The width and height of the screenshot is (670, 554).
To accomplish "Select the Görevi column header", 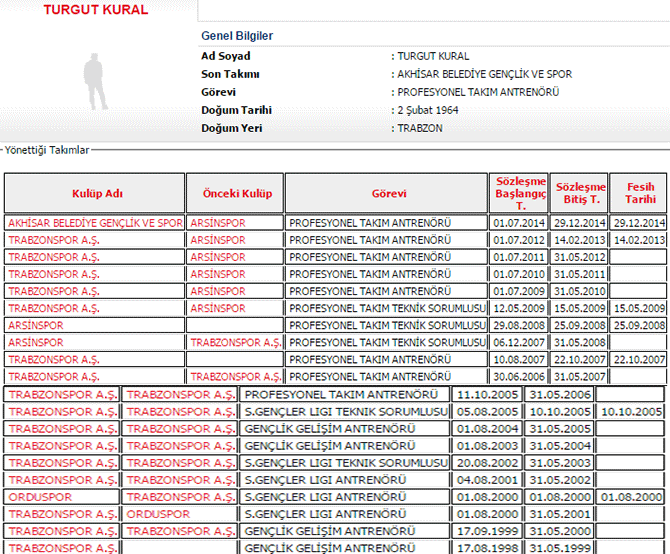I will (388, 193).
